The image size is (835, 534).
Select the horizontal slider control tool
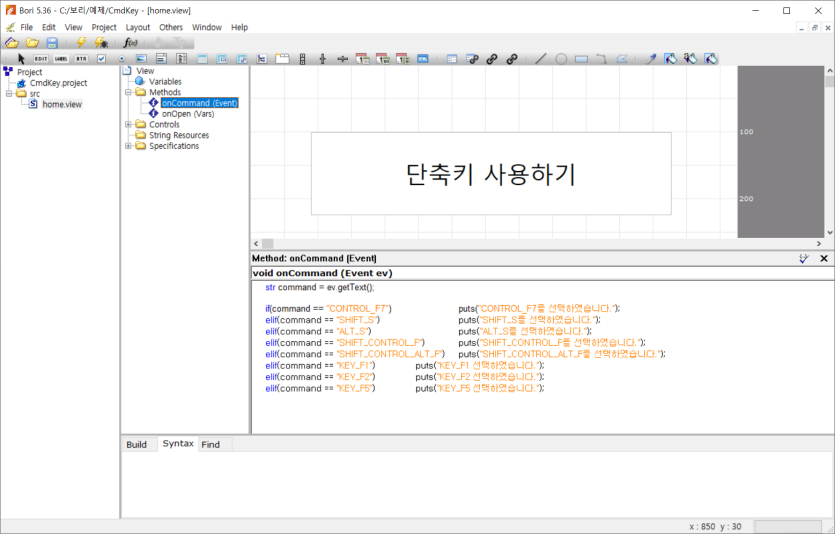point(342,59)
